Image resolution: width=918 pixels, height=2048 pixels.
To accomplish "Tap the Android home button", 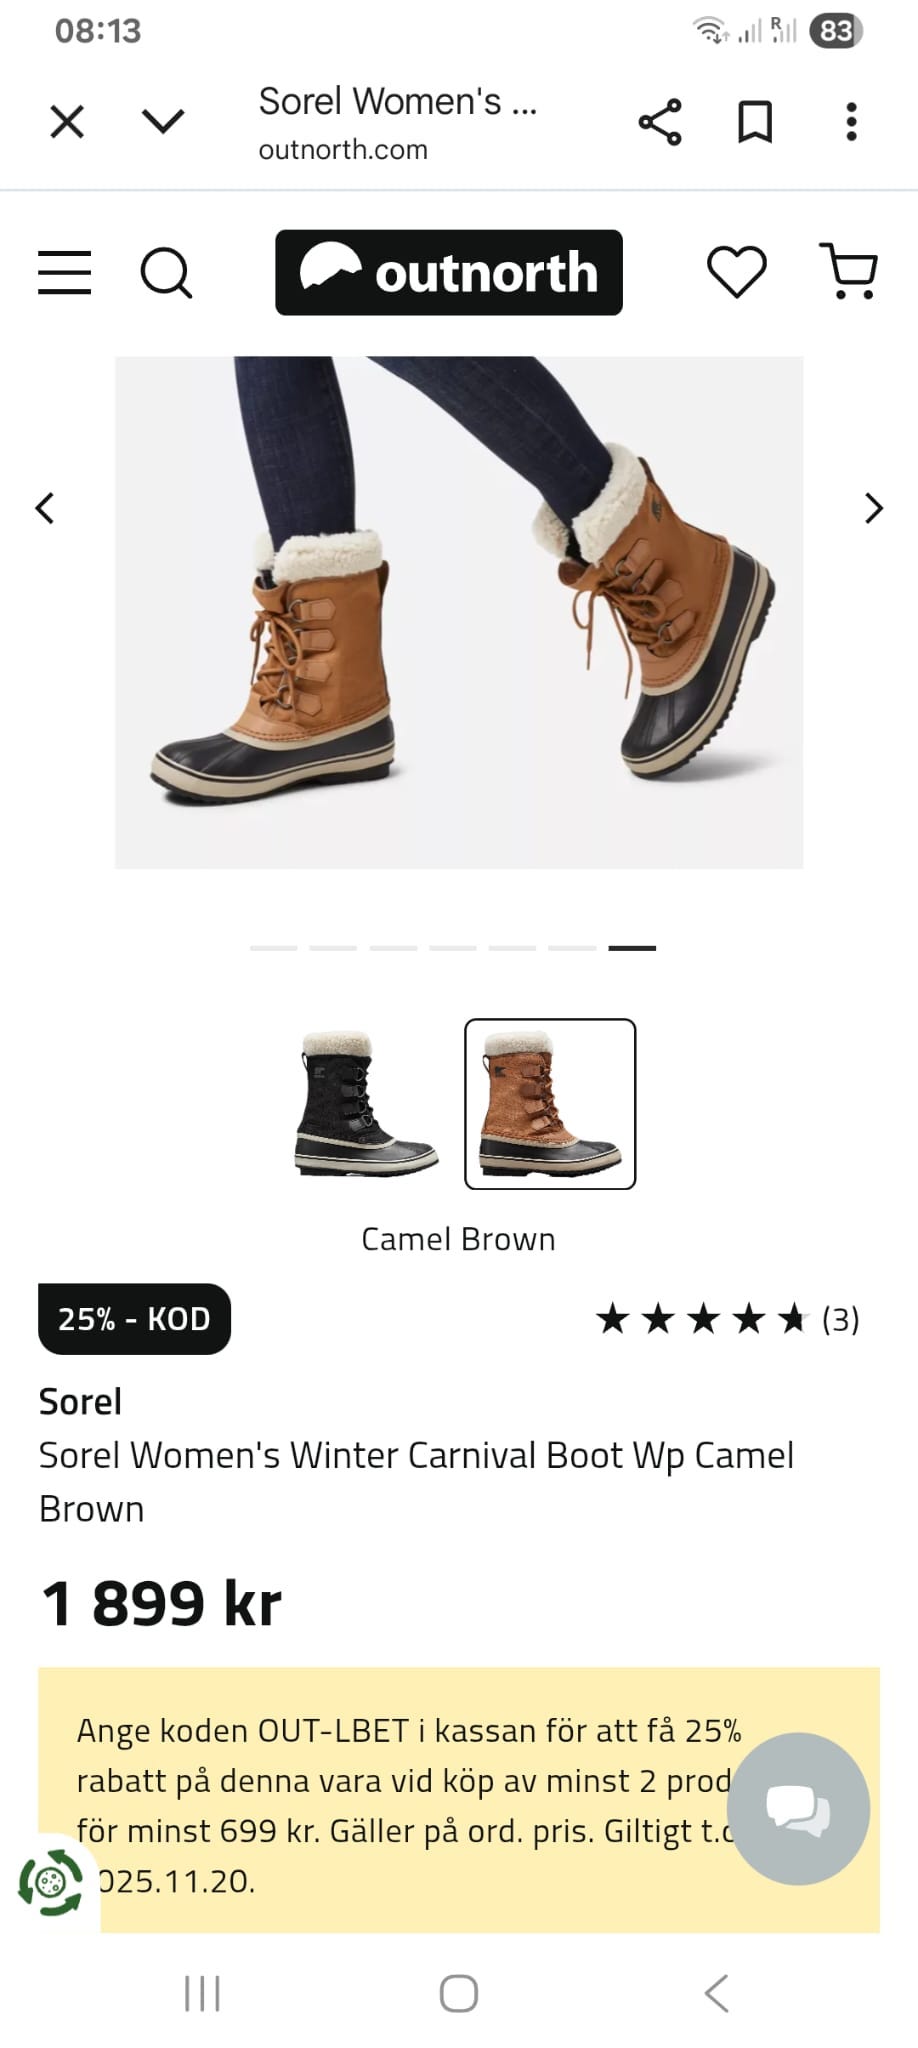I will (459, 1993).
